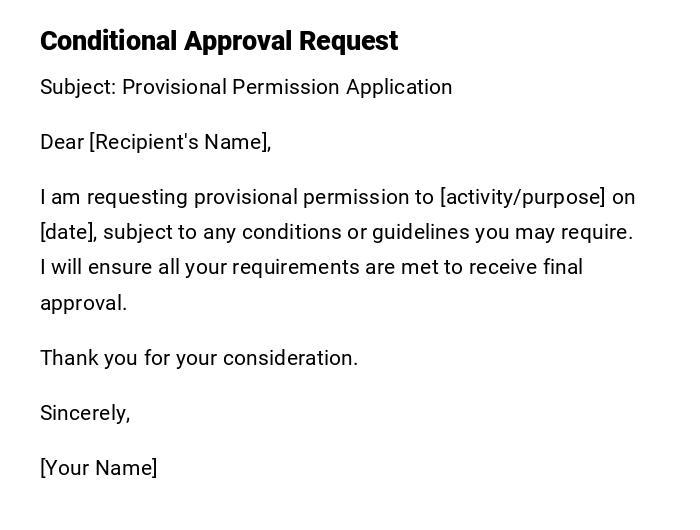The height and width of the screenshot is (530, 700).
Task: Click the Conditional Approval Request heading
Action: [218, 41]
